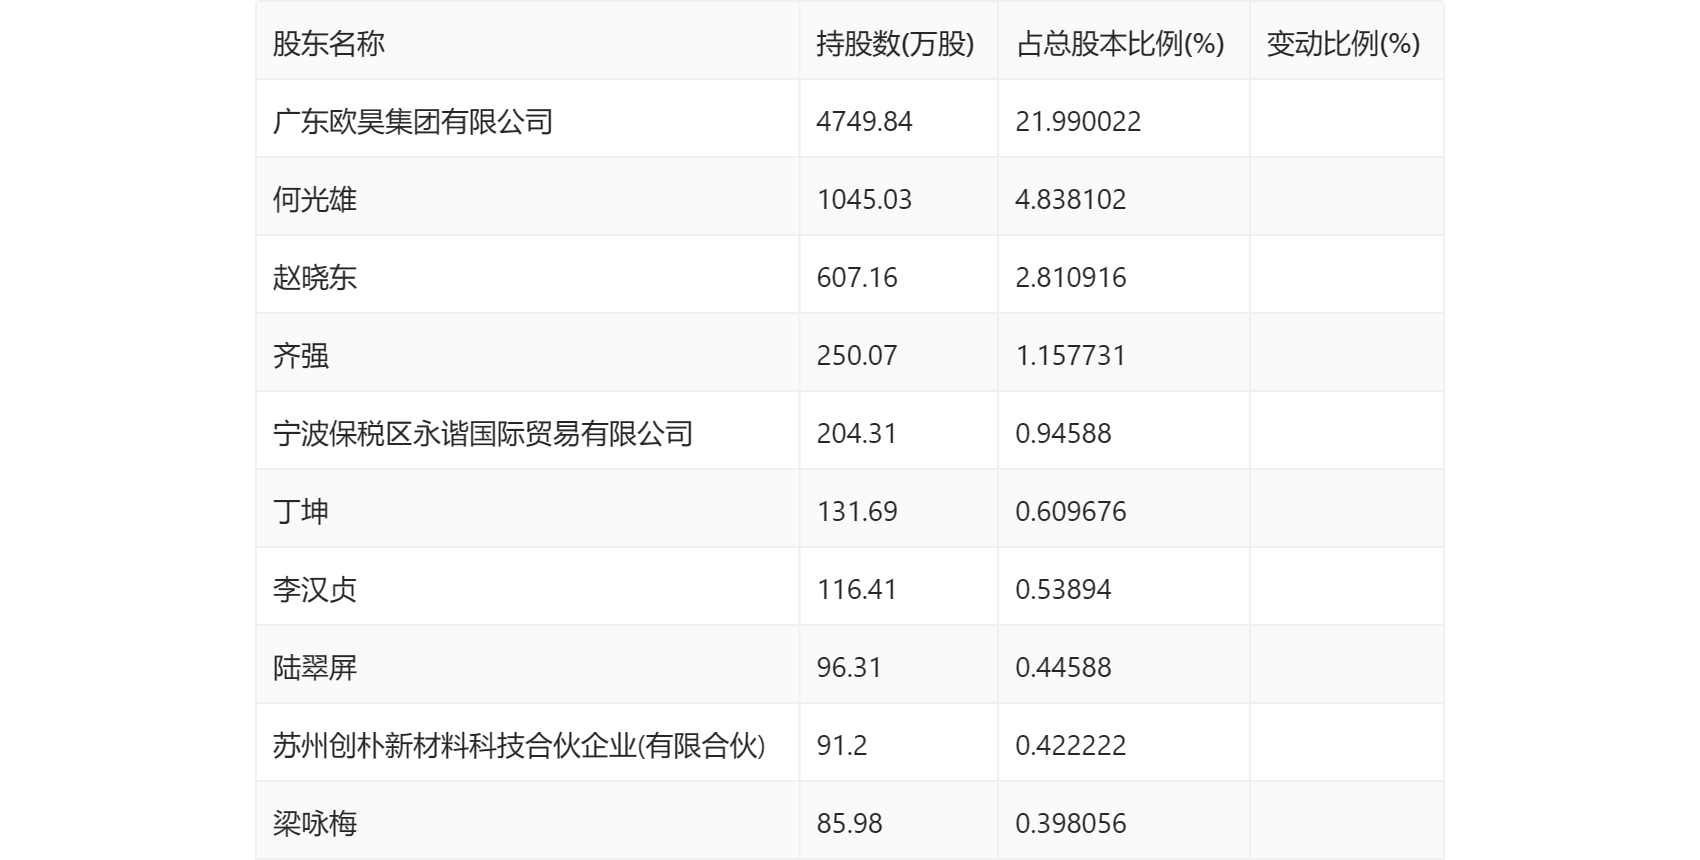Click share ratio 1.157731
The width and height of the screenshot is (1700, 860).
(1071, 356)
